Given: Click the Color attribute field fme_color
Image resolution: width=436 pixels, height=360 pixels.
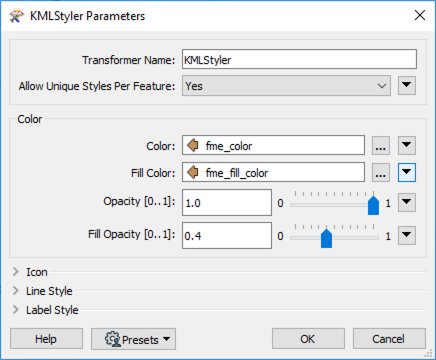Looking at the screenshot, I should (273, 145).
